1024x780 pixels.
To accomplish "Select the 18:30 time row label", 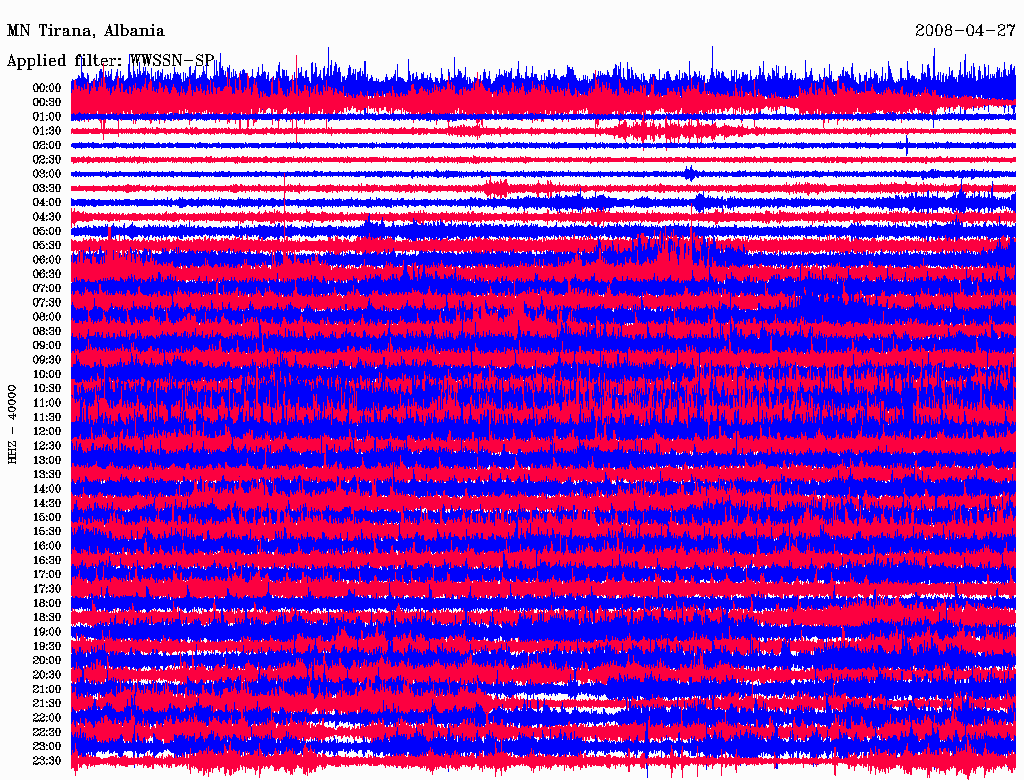I will tap(47, 618).
